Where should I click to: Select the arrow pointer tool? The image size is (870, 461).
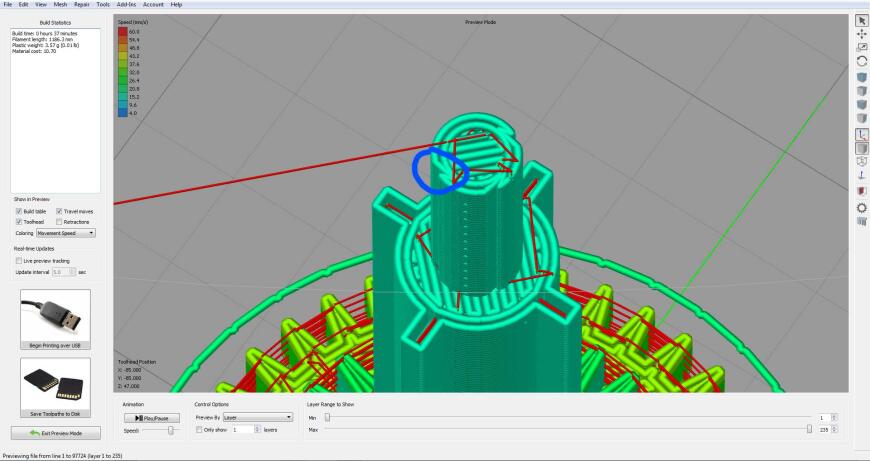coord(861,21)
